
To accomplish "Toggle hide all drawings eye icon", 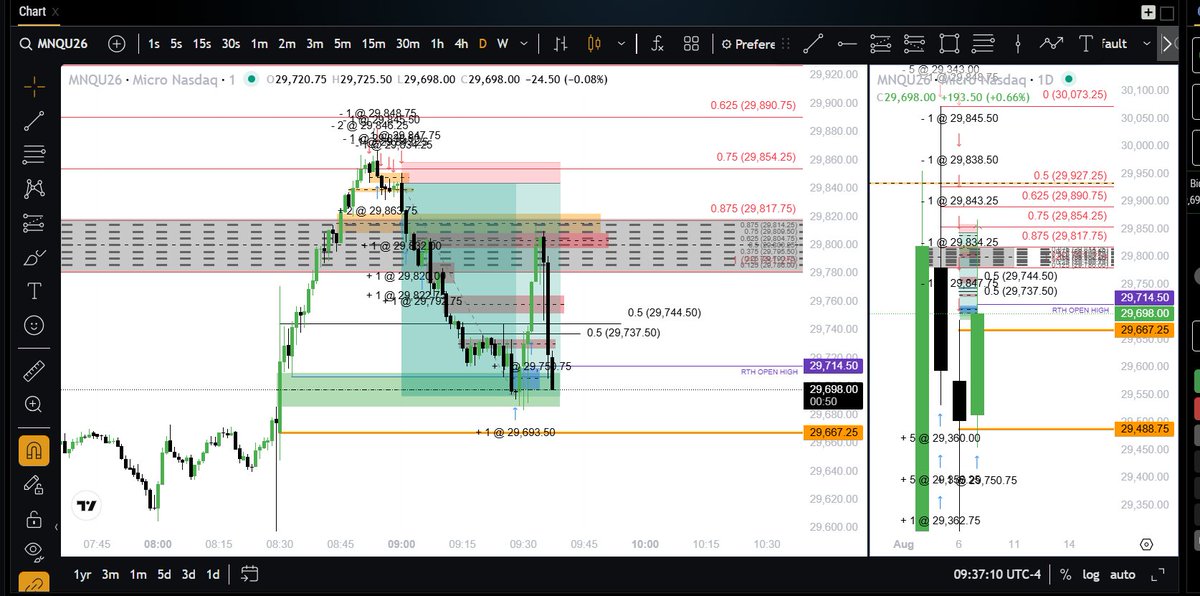I will [34, 550].
